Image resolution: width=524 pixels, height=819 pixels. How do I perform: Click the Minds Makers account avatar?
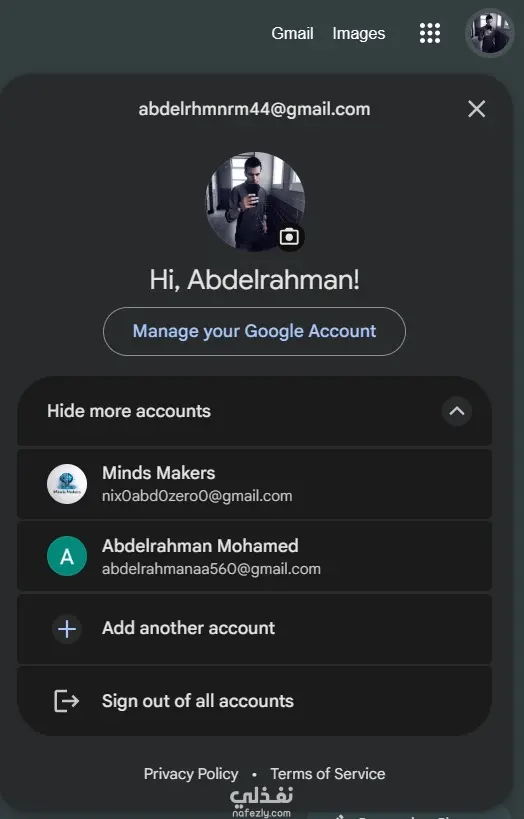[67, 484]
